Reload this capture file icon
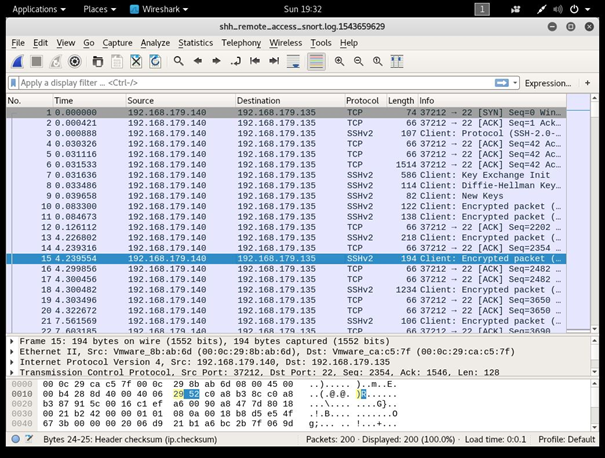This screenshot has height=458, width=605. pyautogui.click(x=155, y=61)
